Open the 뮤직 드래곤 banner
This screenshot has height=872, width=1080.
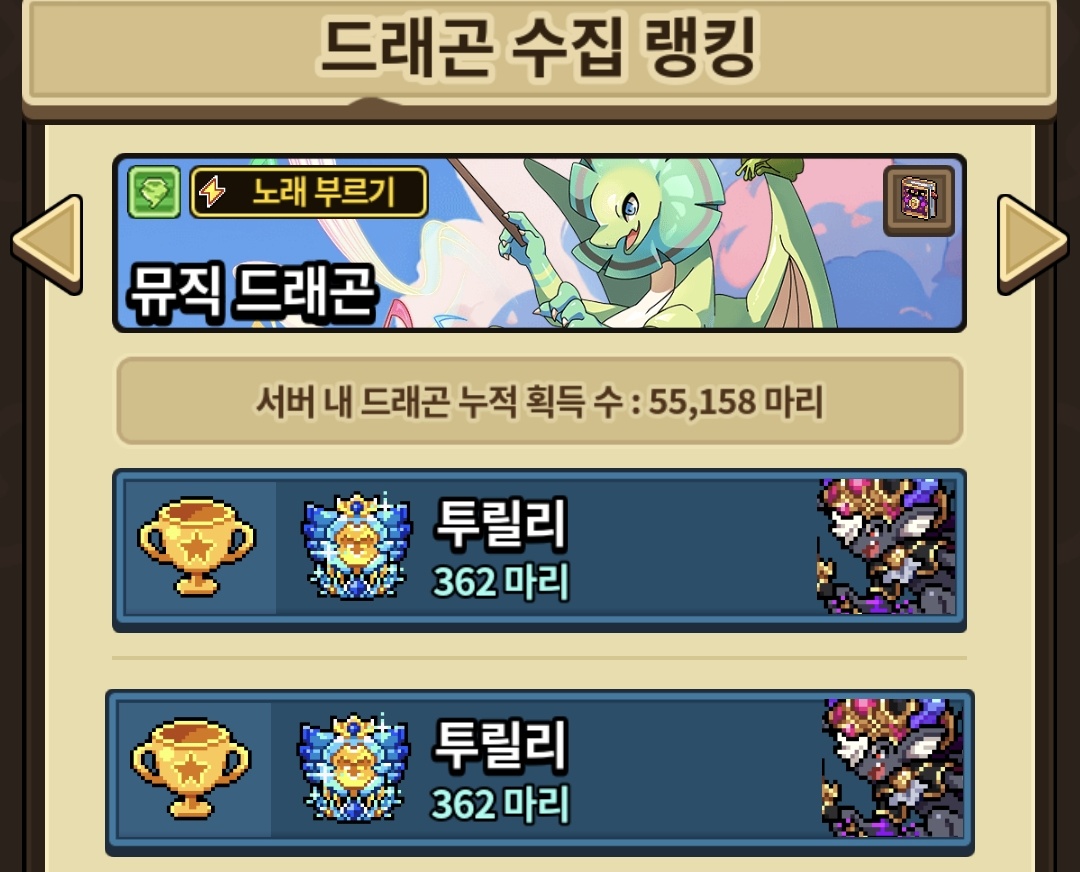tap(539, 243)
